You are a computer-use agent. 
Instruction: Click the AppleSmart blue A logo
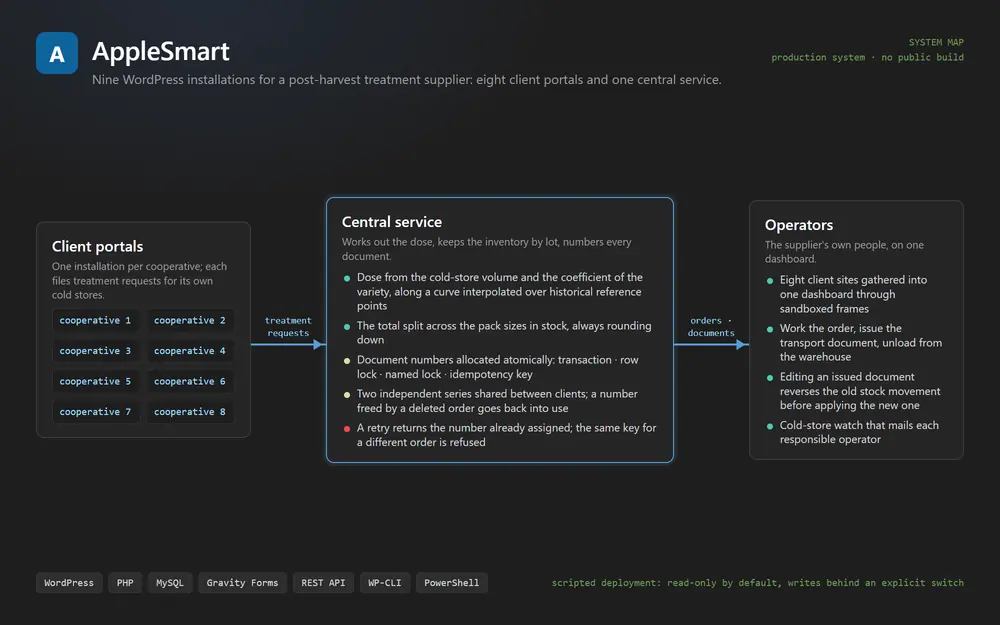click(x=57, y=53)
